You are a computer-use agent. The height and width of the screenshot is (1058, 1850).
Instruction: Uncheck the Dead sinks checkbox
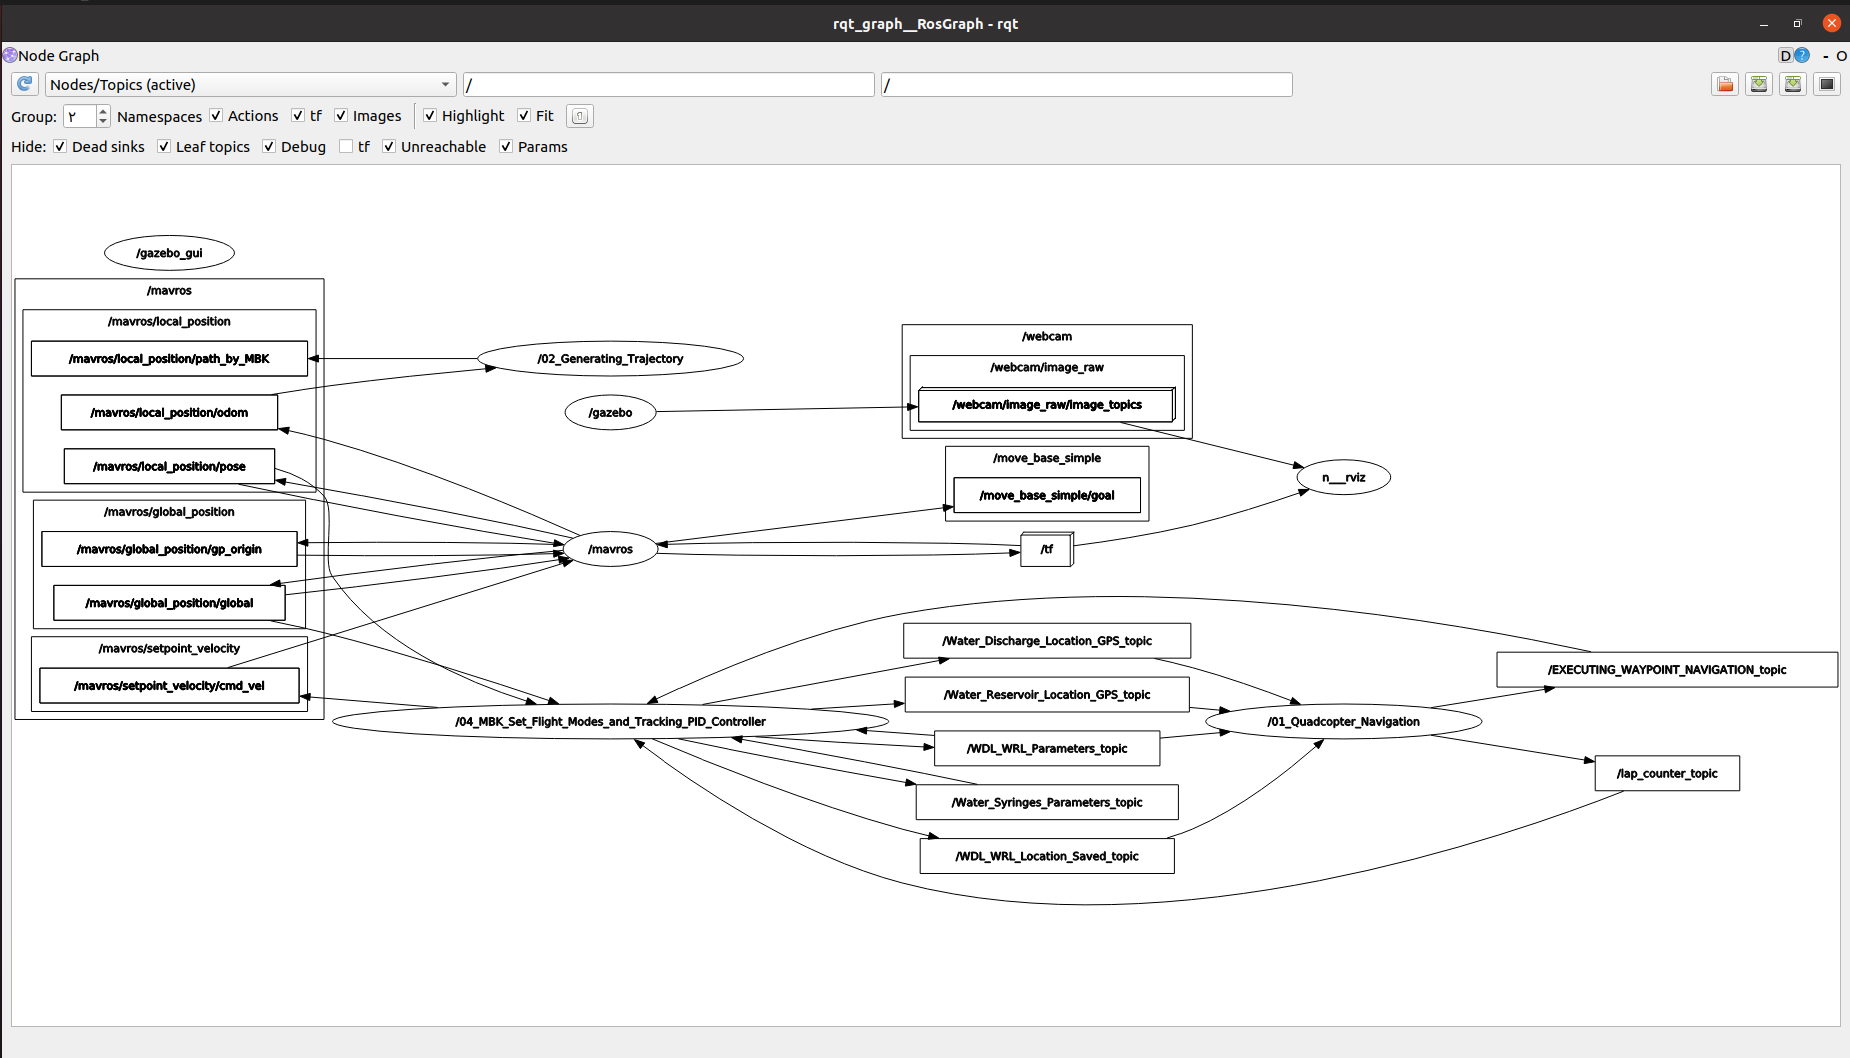tap(60, 147)
